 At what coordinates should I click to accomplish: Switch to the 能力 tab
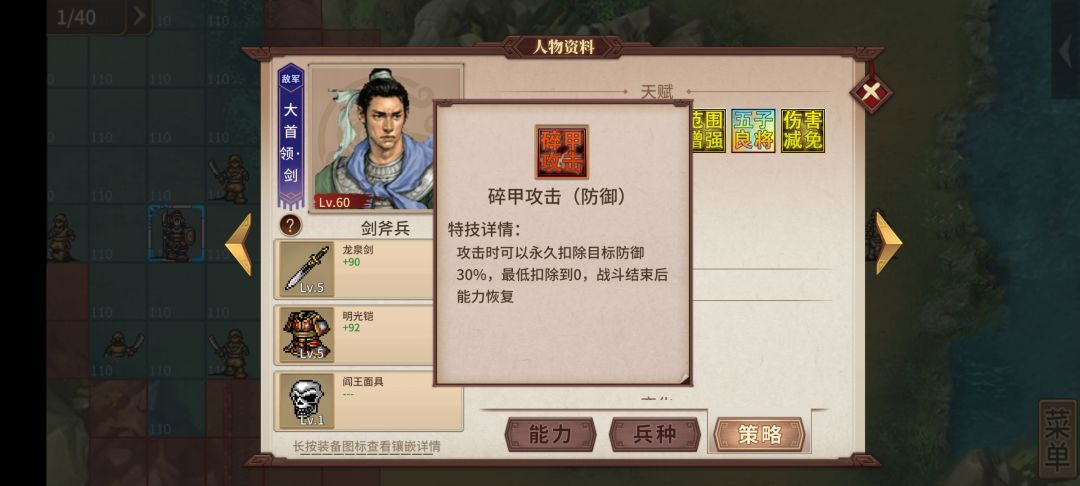(x=550, y=434)
